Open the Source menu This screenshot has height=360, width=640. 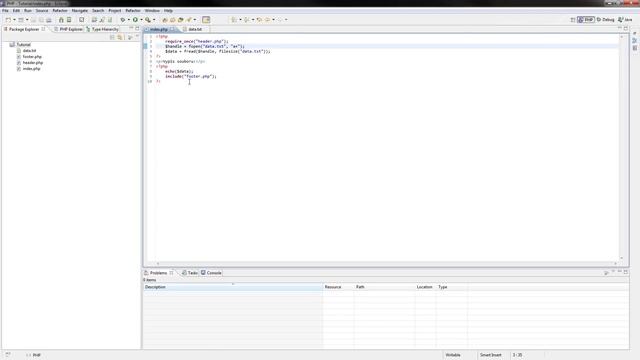click(42, 11)
